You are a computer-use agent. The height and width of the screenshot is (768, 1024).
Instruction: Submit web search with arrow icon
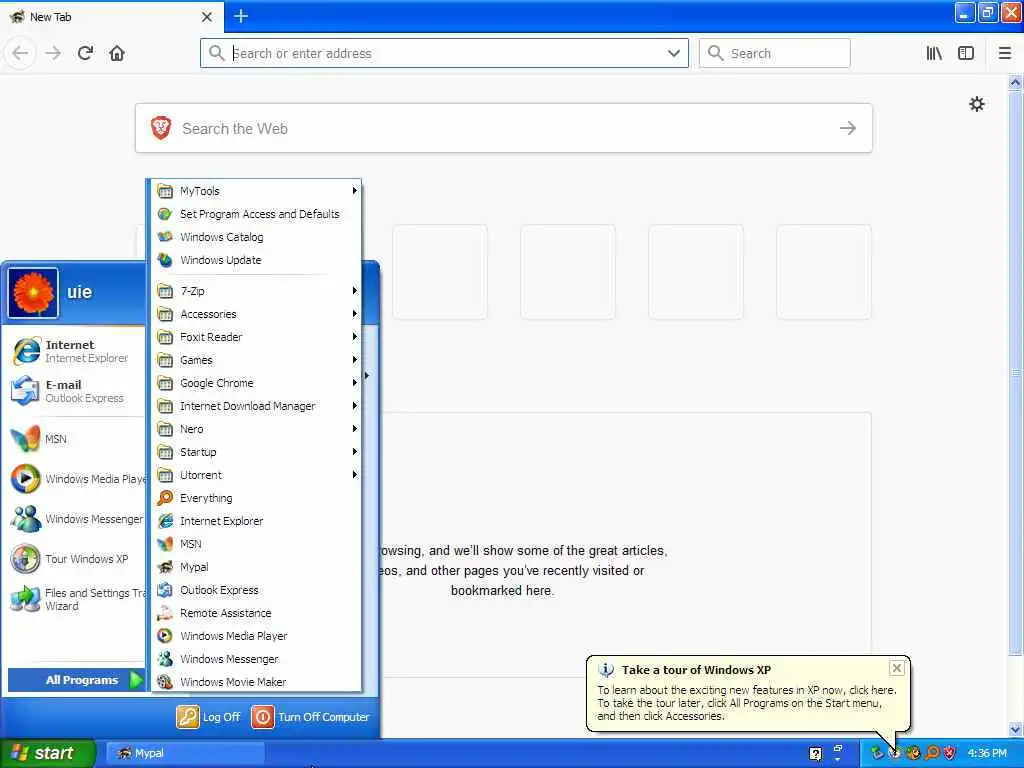848,128
